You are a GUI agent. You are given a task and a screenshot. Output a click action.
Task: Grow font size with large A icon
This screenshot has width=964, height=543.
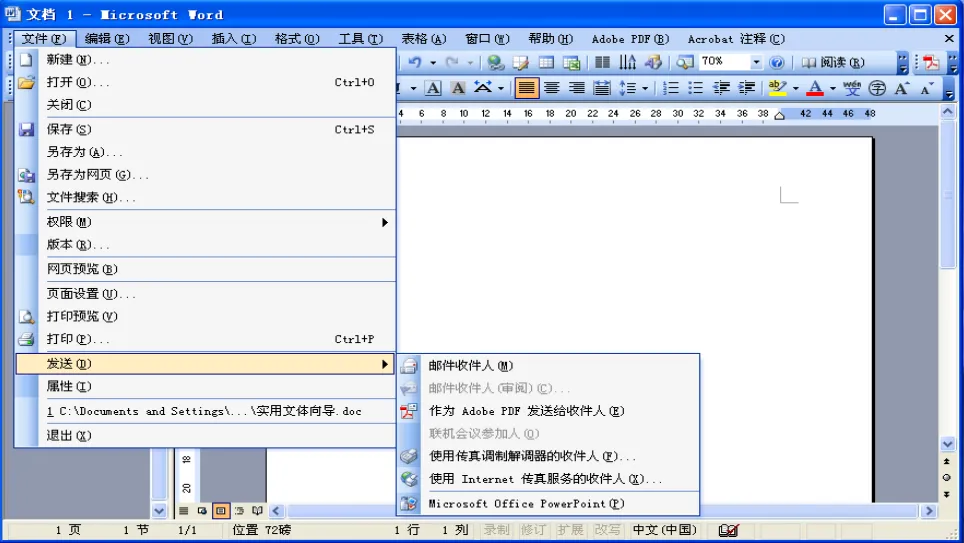[901, 88]
